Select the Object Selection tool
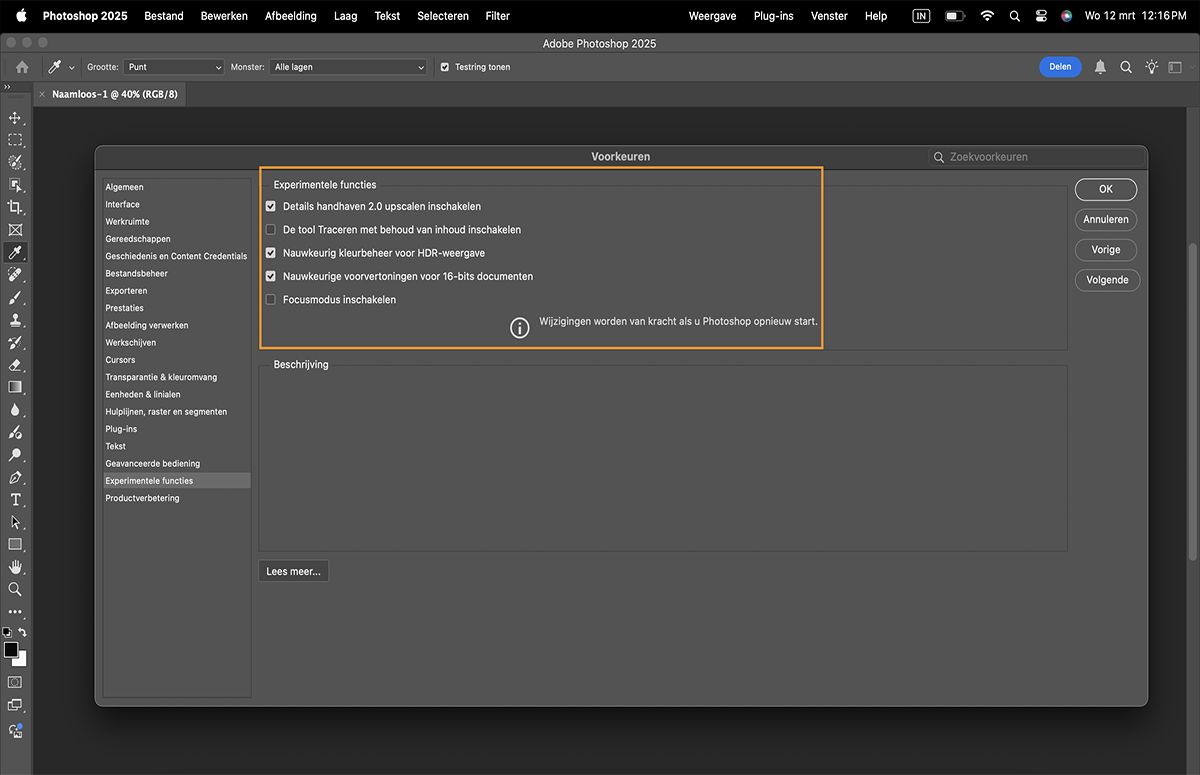Image resolution: width=1200 pixels, height=775 pixels. 15,185
